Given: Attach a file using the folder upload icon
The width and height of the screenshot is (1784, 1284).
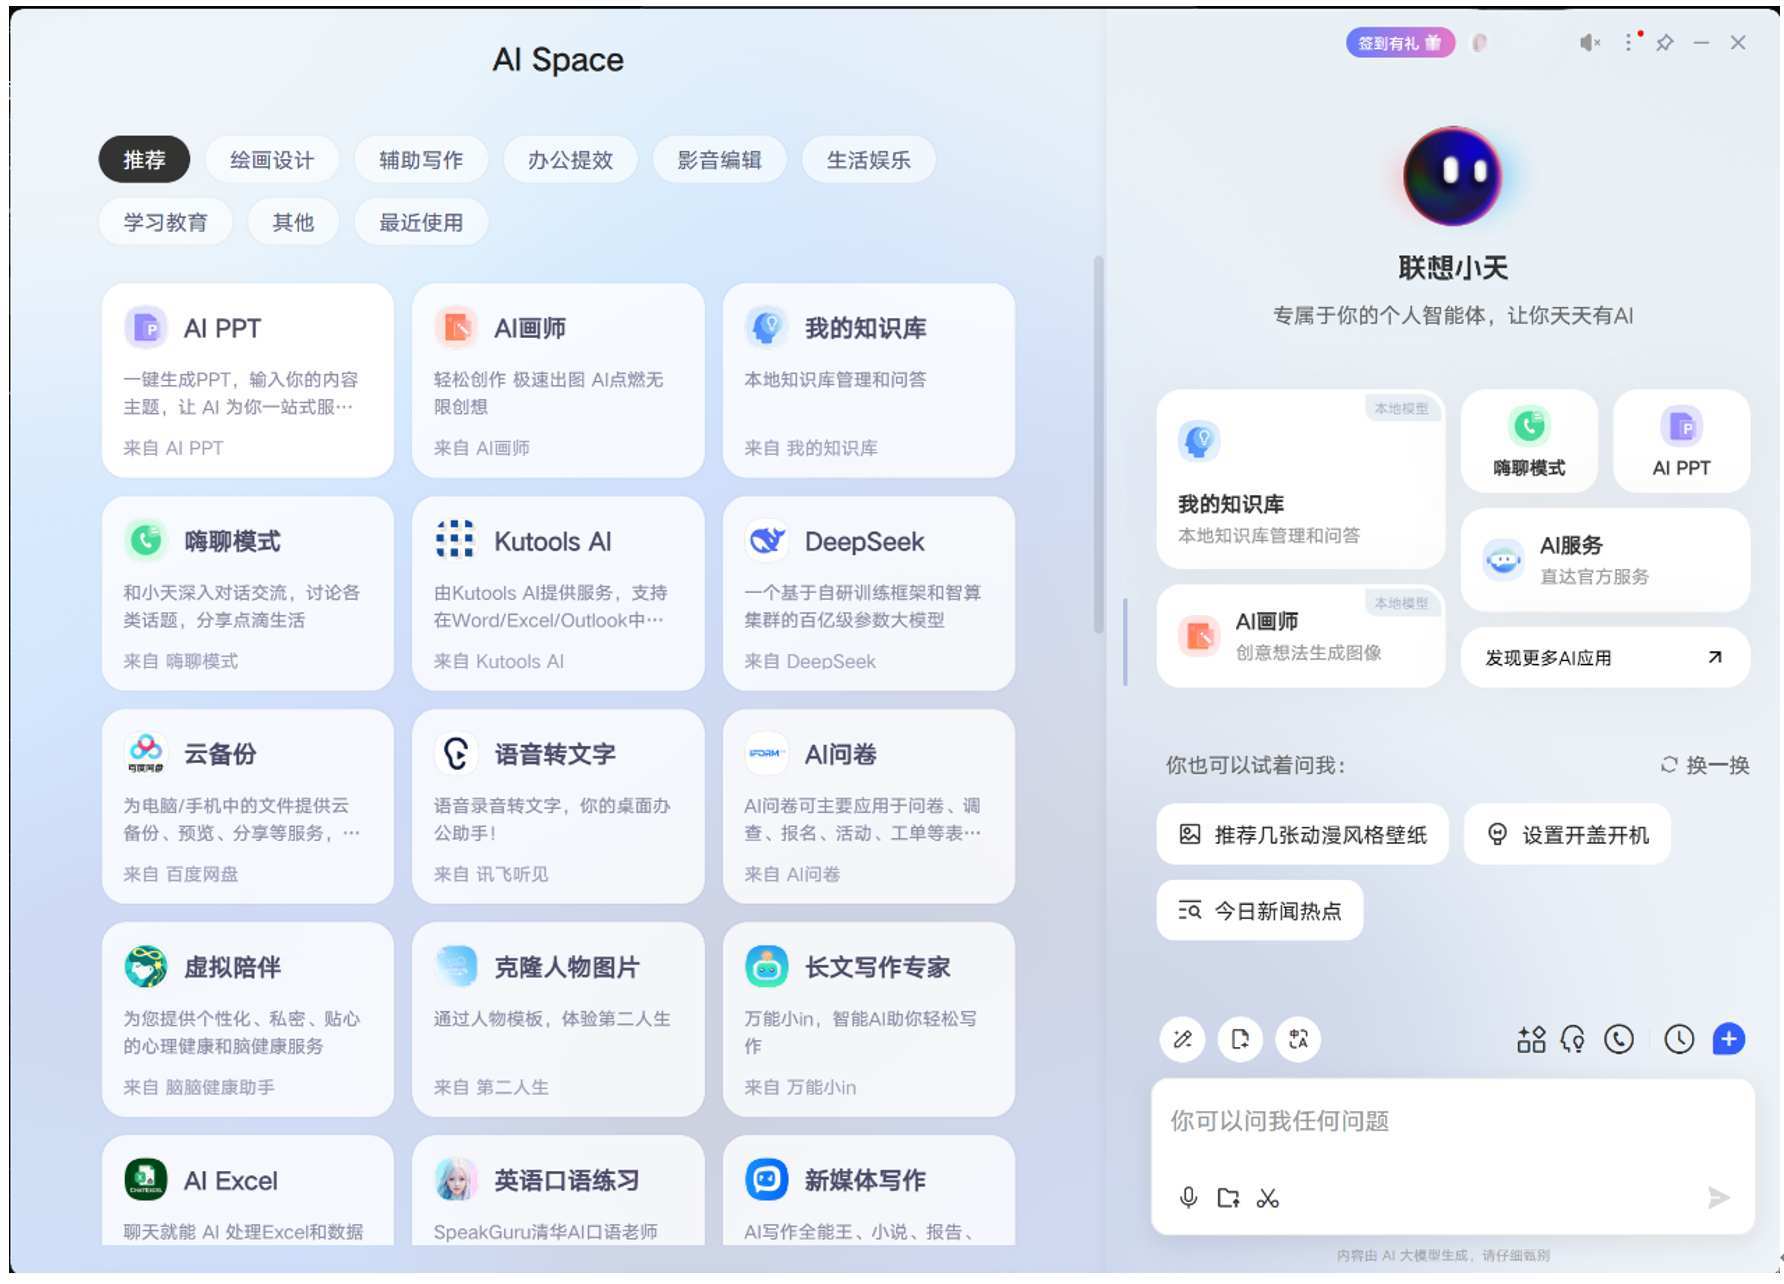Looking at the screenshot, I should (x=1228, y=1197).
